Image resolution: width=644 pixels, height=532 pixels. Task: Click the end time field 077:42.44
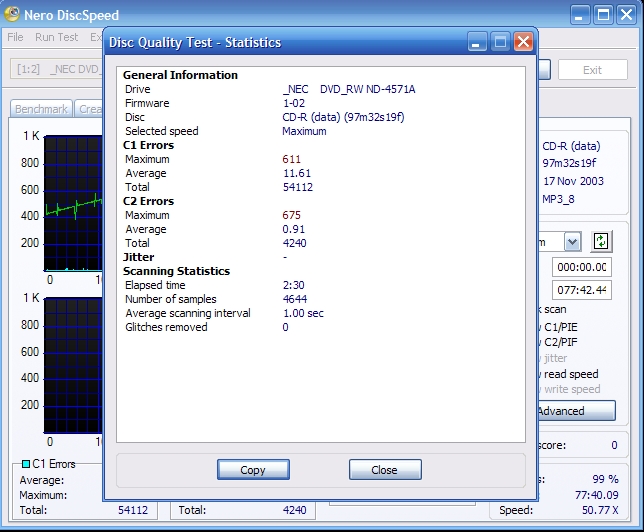click(x=582, y=290)
